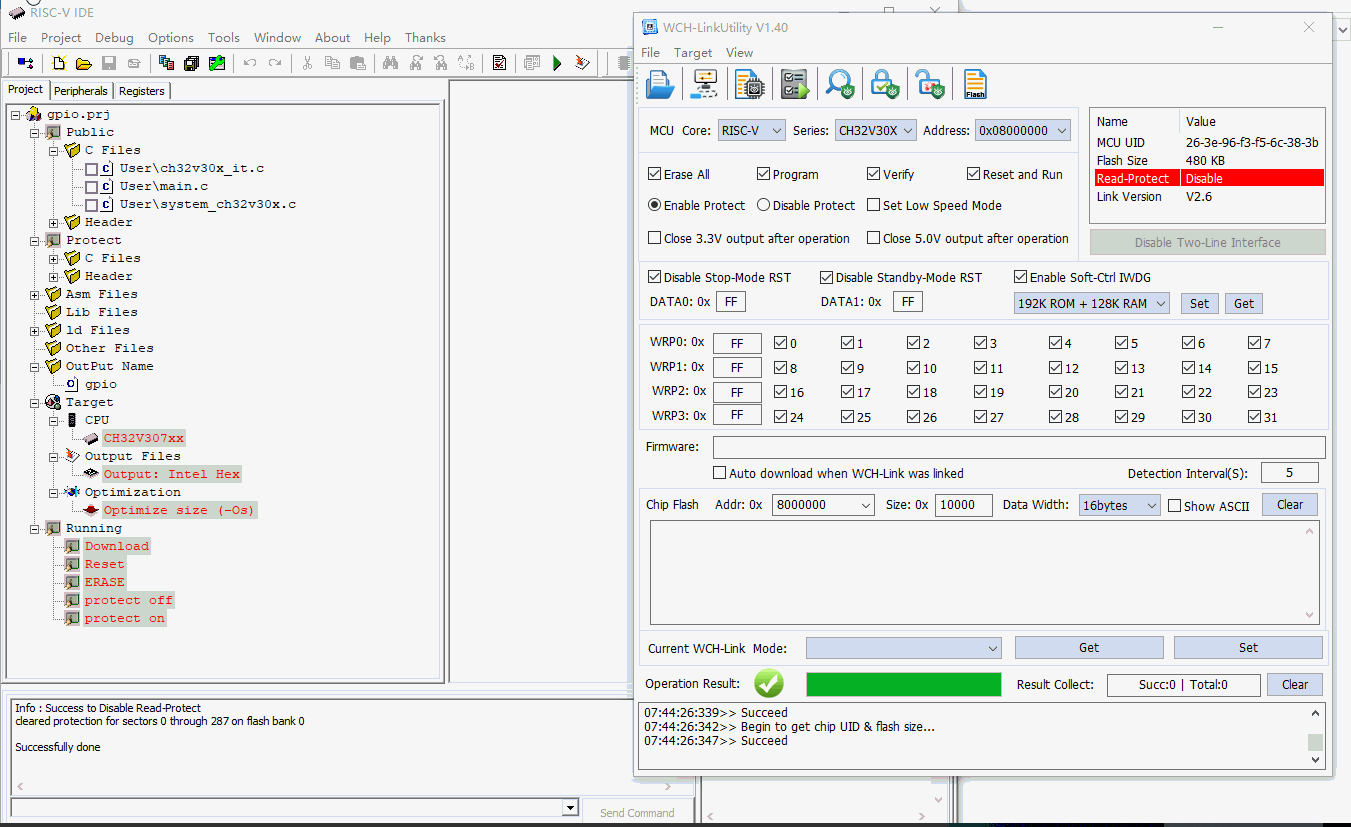Click the checklist options icon in IDE toolbar
The height and width of the screenshot is (827, 1351).
(499, 63)
